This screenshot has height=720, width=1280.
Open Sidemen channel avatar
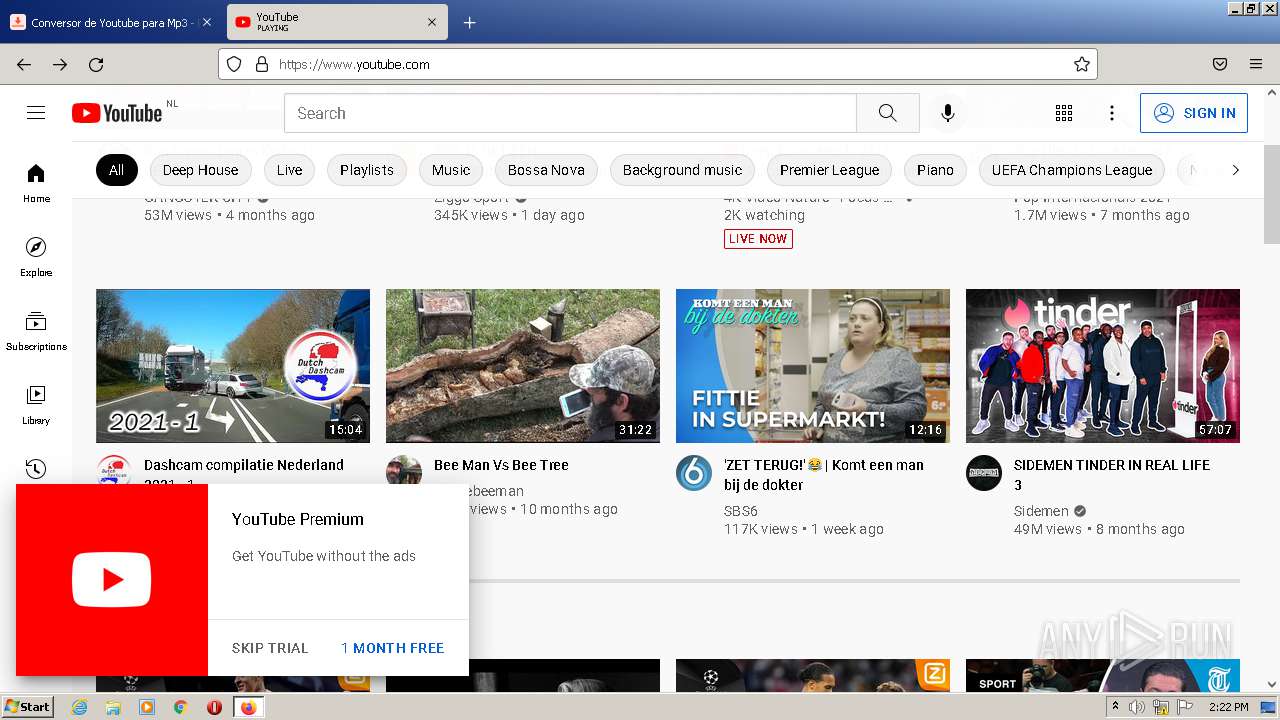(x=984, y=473)
